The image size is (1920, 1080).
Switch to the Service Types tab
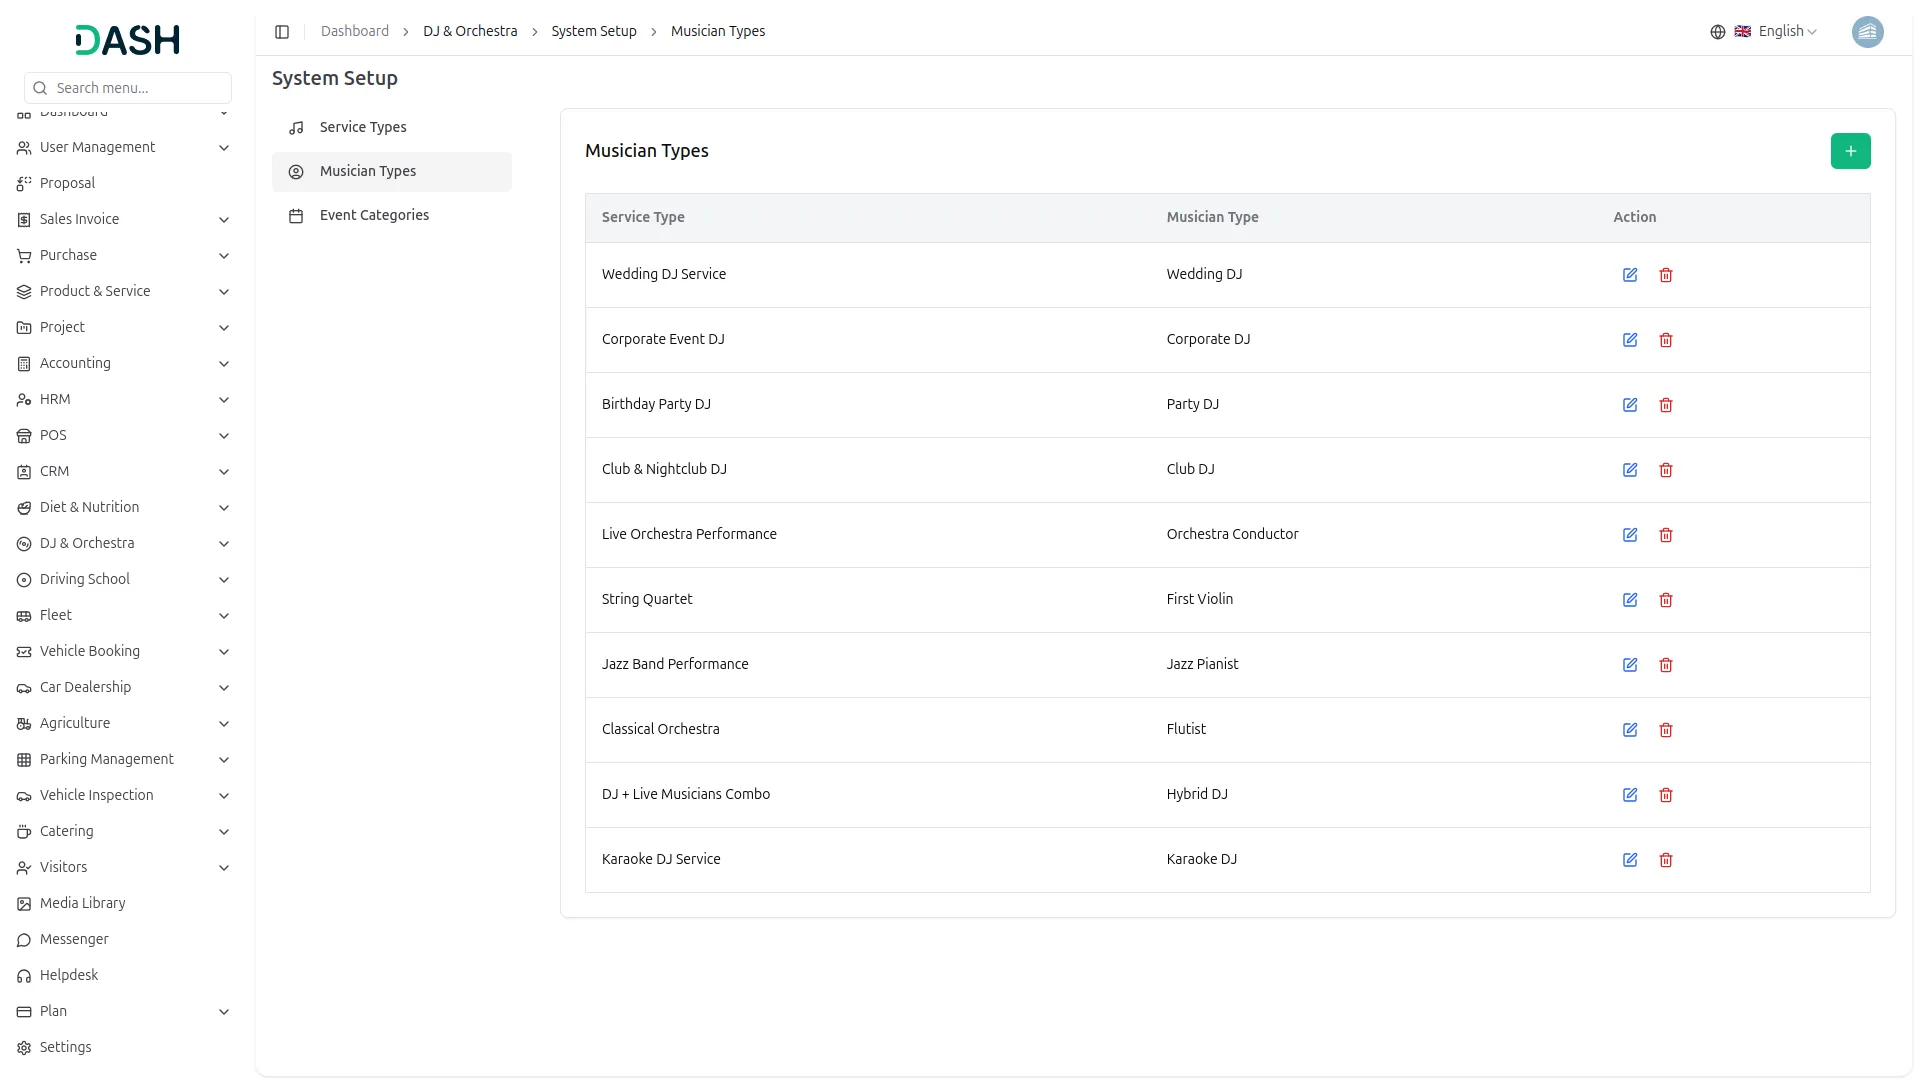(x=363, y=127)
